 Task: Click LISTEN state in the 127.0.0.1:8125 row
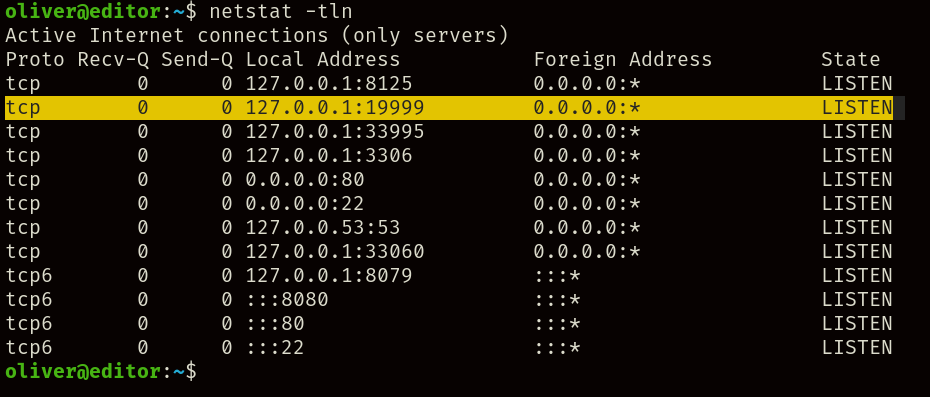856,84
